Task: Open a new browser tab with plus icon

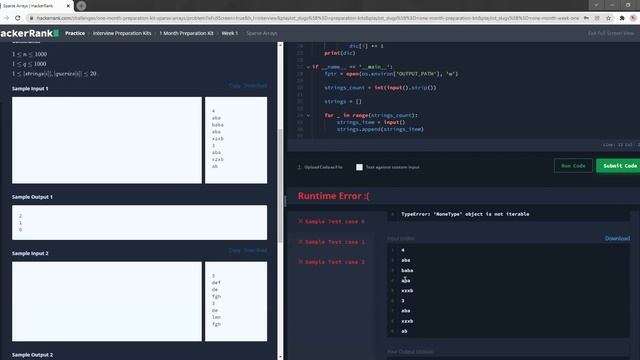Action: [81, 6]
